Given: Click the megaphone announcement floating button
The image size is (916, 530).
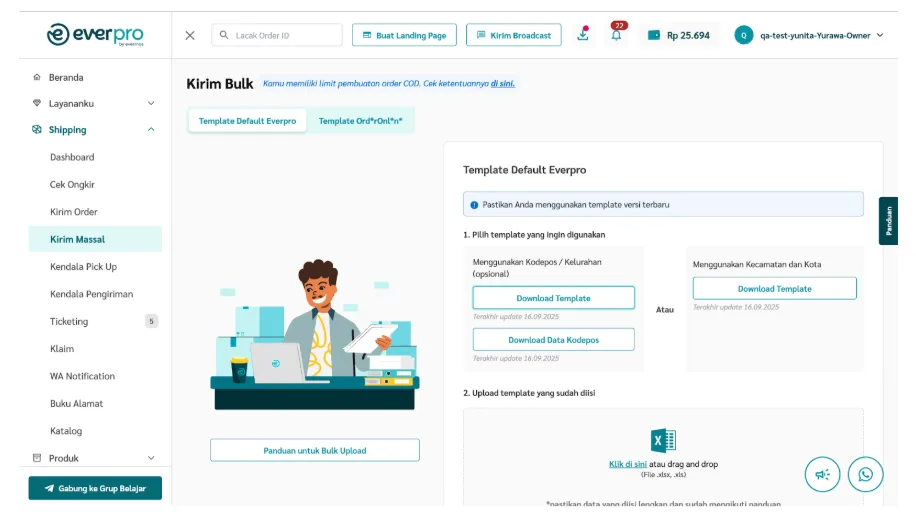Looking at the screenshot, I should 822,474.
